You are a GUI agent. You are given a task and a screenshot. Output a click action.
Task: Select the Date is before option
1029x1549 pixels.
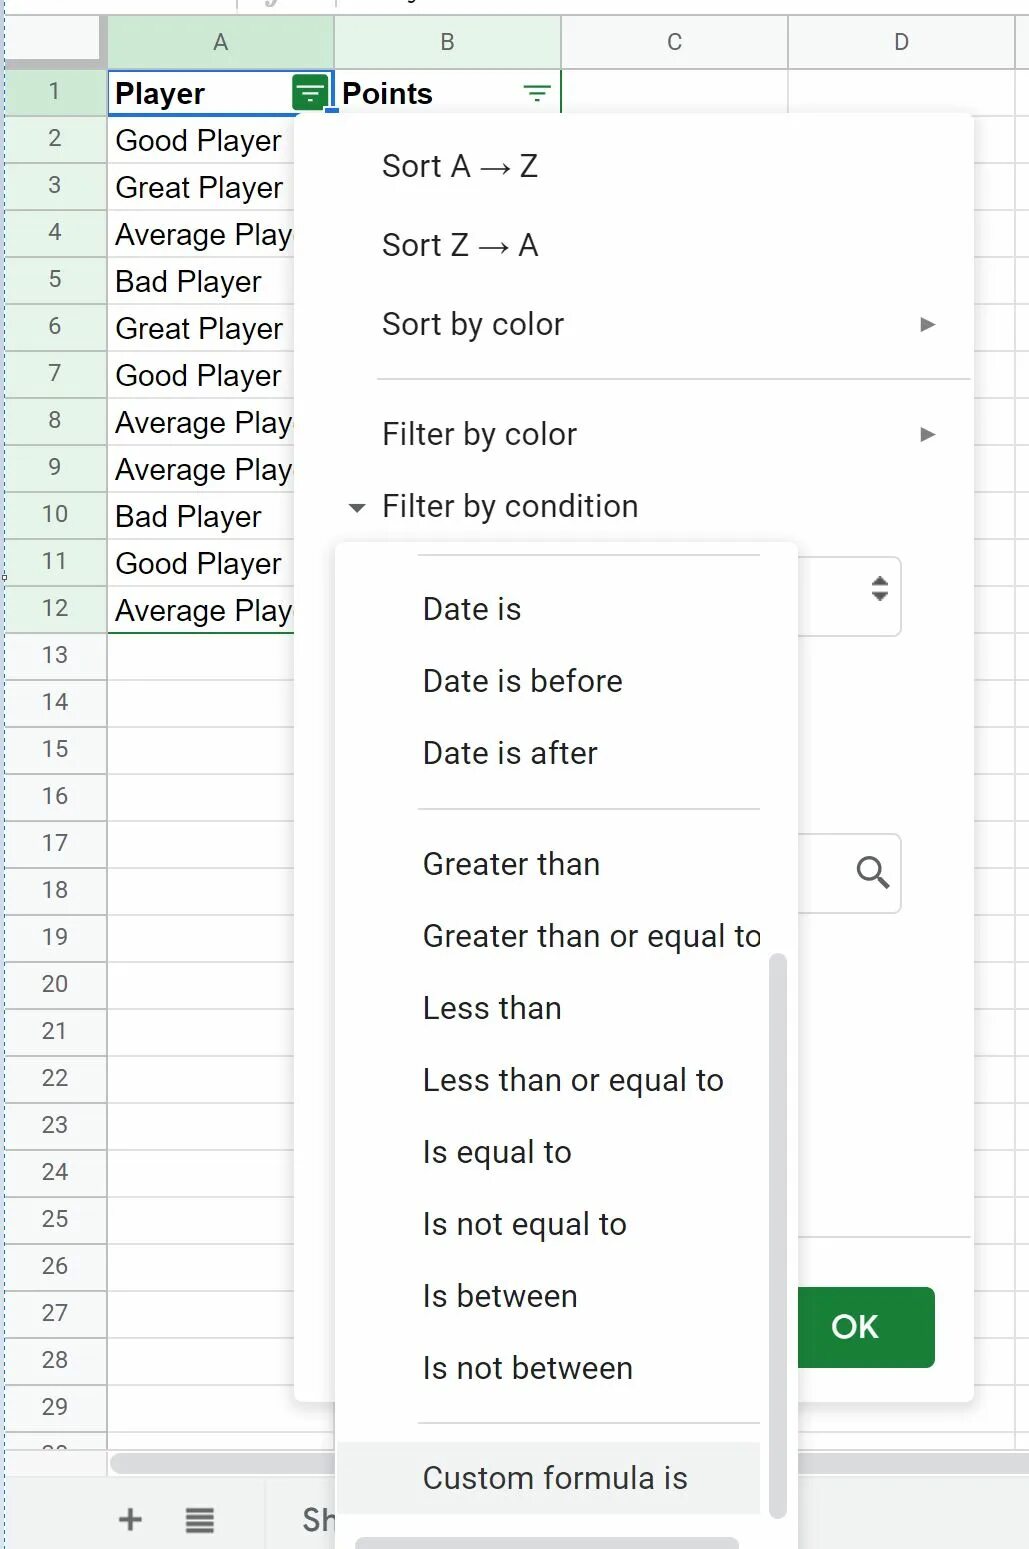pyautogui.click(x=522, y=681)
